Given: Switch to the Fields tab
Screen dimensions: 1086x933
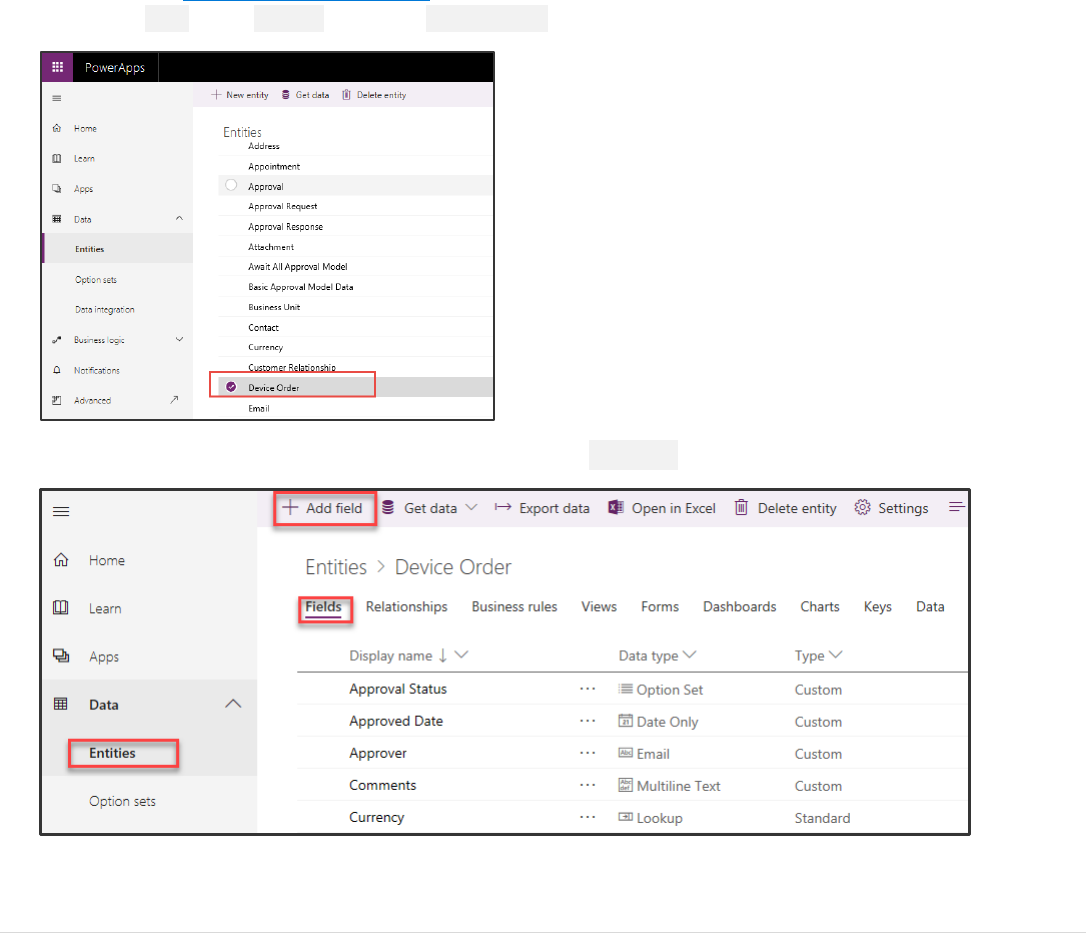Looking at the screenshot, I should pyautogui.click(x=323, y=607).
